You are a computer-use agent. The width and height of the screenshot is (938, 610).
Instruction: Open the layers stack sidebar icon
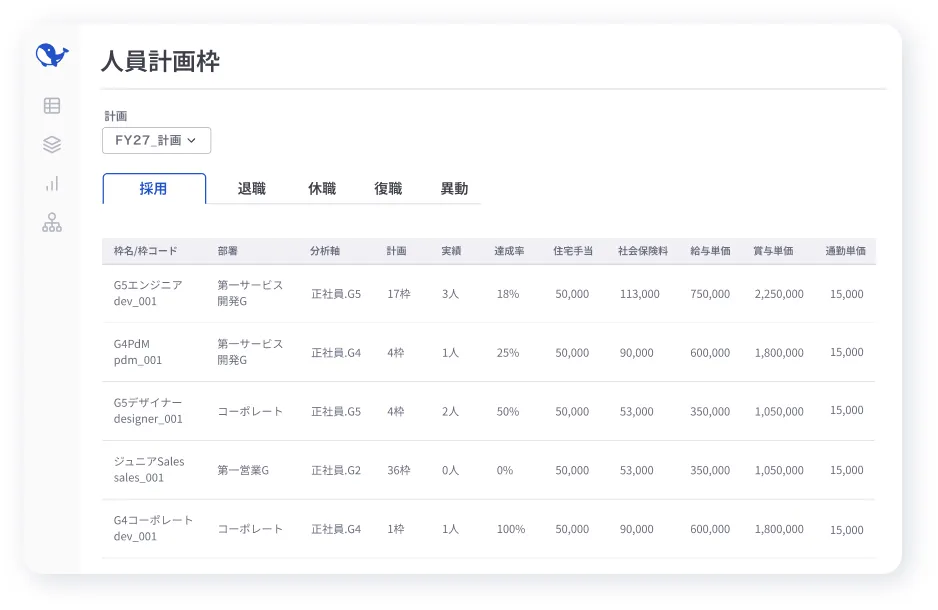click(x=52, y=144)
